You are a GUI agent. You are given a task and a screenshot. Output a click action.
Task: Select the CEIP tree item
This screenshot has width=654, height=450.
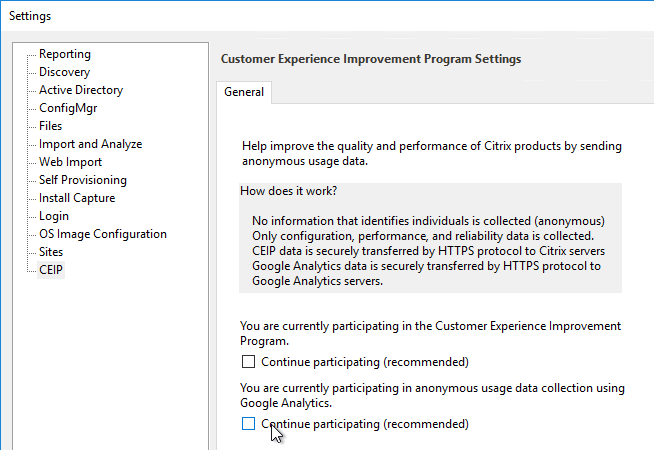51,270
